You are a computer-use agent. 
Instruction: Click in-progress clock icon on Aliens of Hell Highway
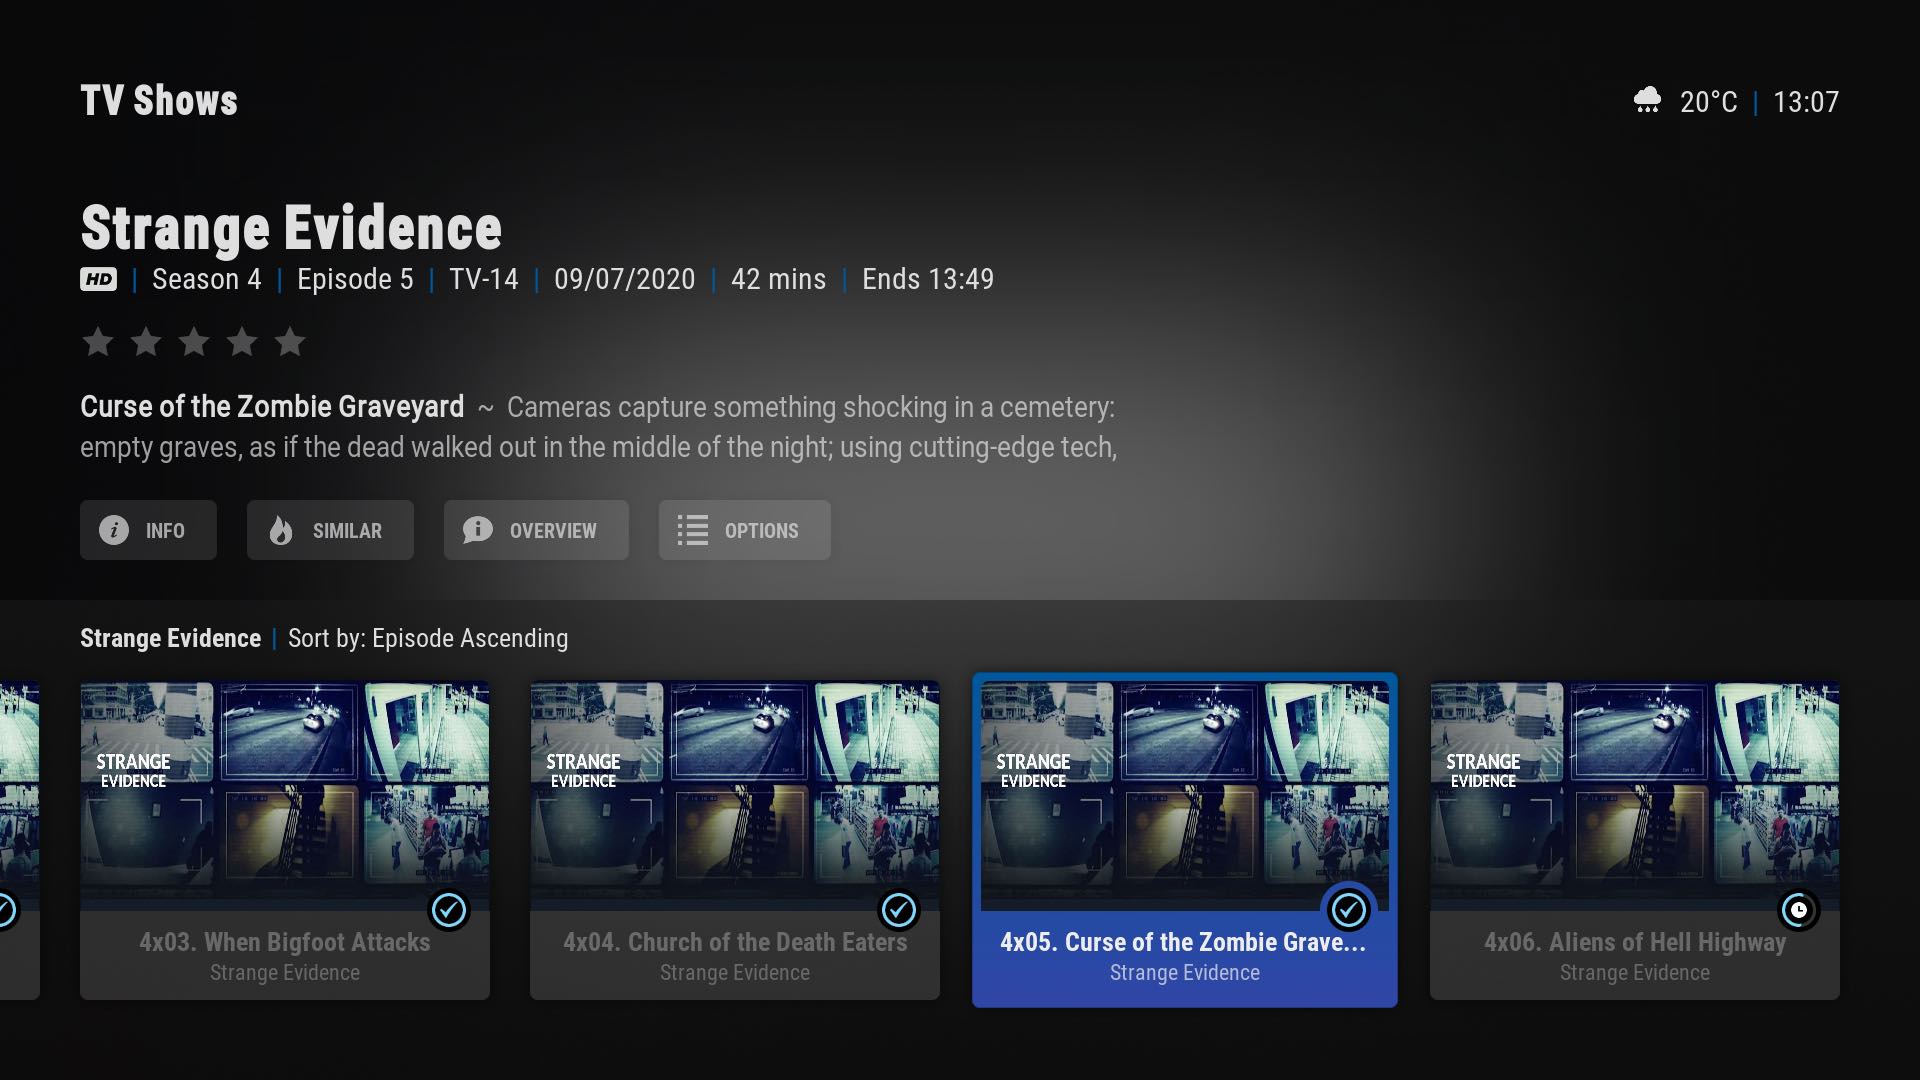[1799, 910]
